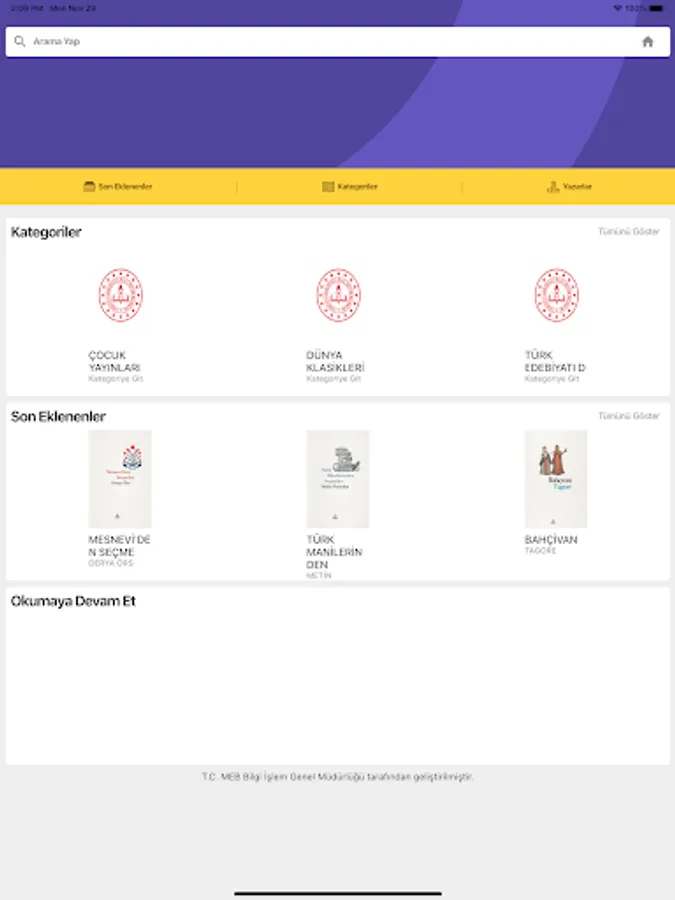Image resolution: width=675 pixels, height=900 pixels.
Task: Go to category under DÜNYA KLASİKLERİ
Action: [333, 379]
